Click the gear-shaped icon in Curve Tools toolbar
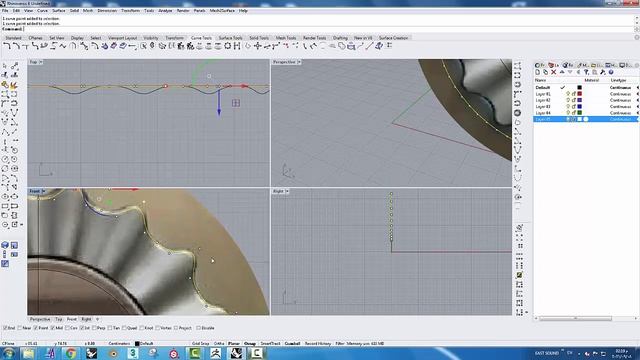The height and width of the screenshot is (360, 640). click(x=228, y=46)
